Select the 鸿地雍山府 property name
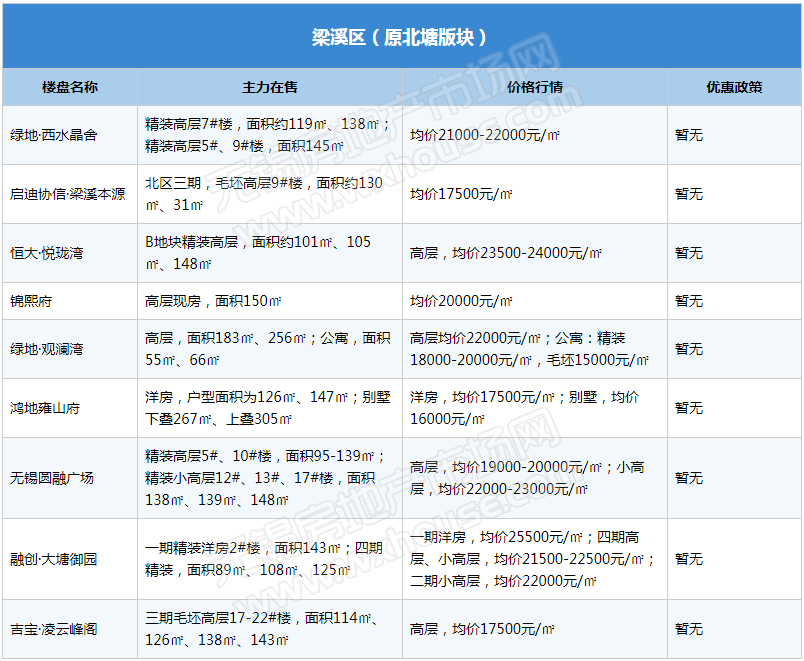Image resolution: width=804 pixels, height=661 pixels. click(46, 408)
